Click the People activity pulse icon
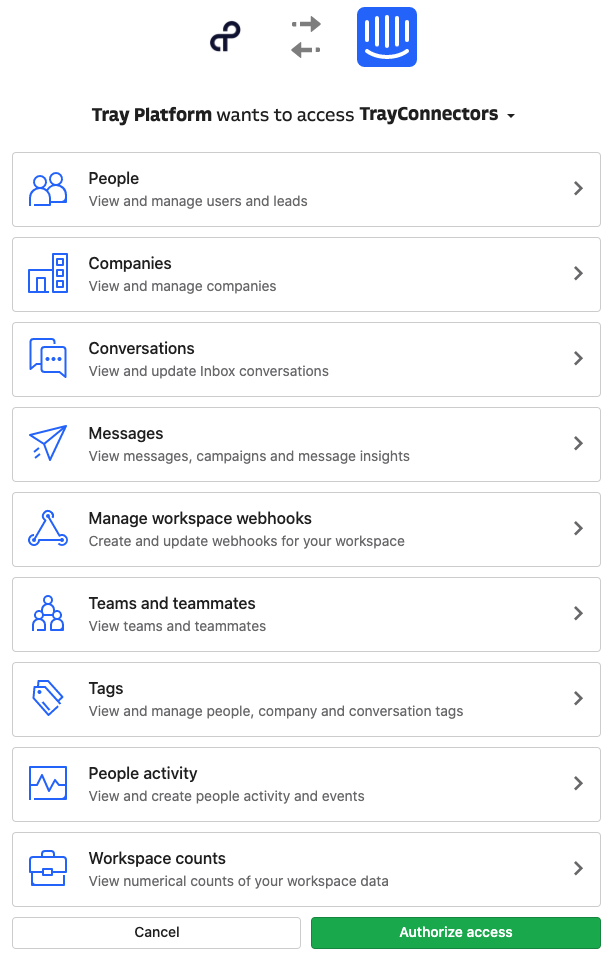This screenshot has height=961, width=614. [x=48, y=783]
